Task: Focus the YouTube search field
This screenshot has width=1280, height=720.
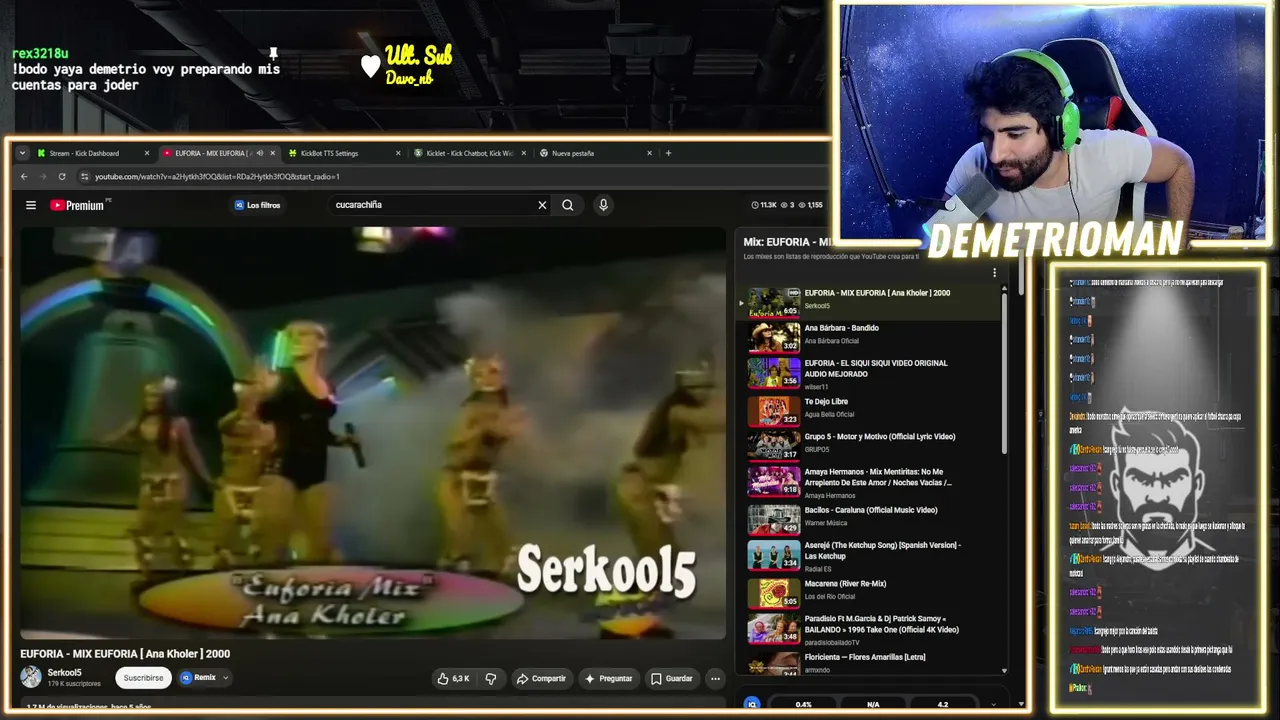Action: [432, 205]
